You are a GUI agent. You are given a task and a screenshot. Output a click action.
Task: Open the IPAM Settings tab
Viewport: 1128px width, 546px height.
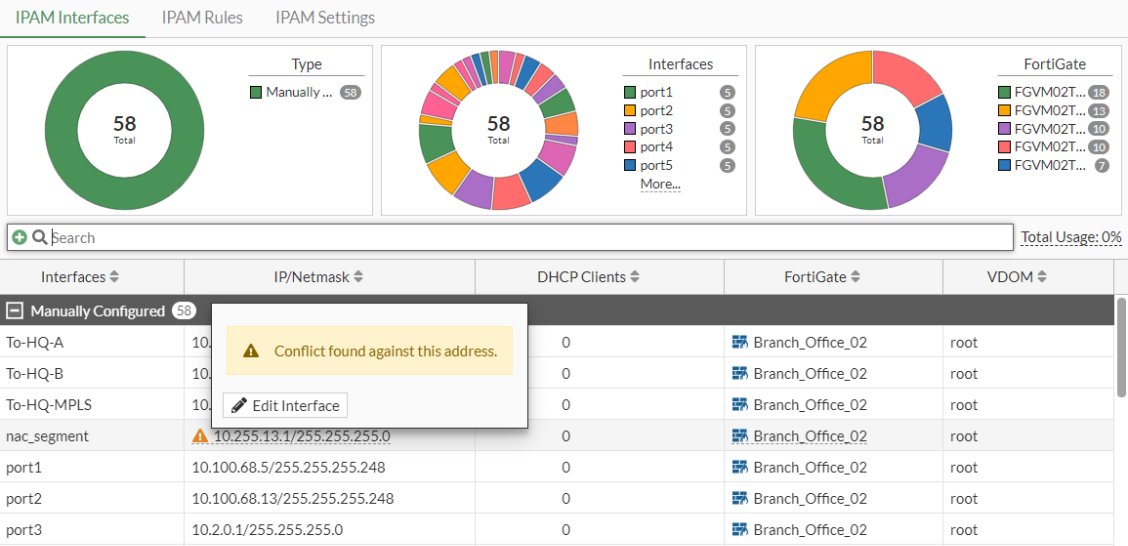pyautogui.click(x=325, y=17)
